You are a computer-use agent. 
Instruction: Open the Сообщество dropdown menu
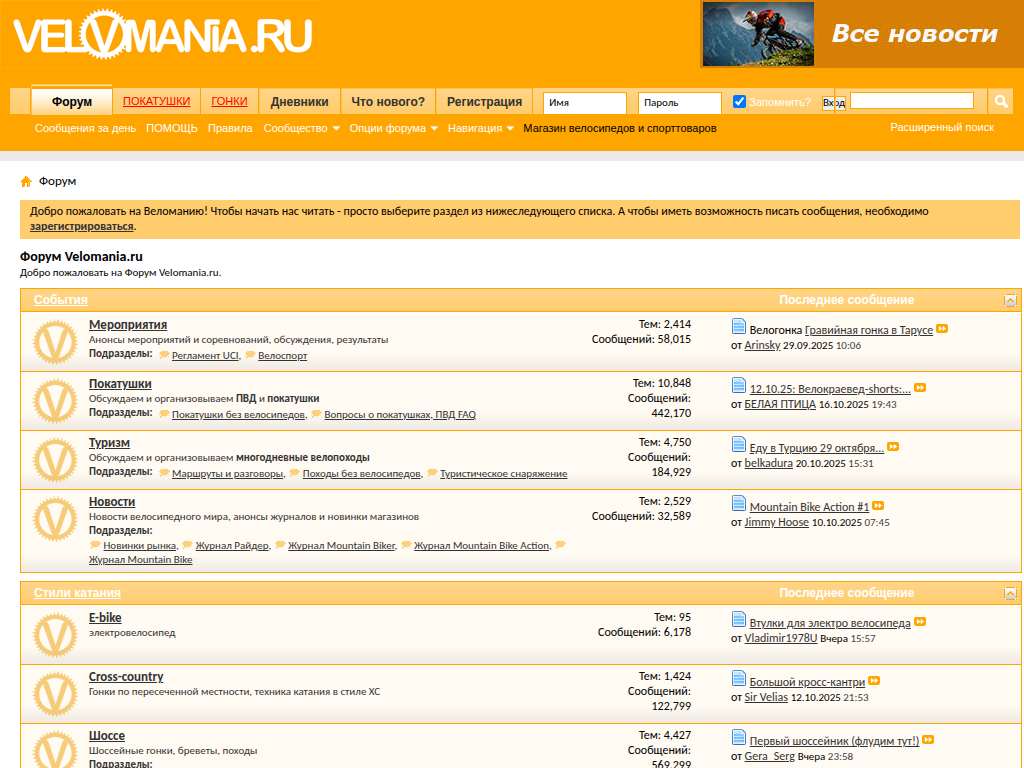click(x=301, y=128)
